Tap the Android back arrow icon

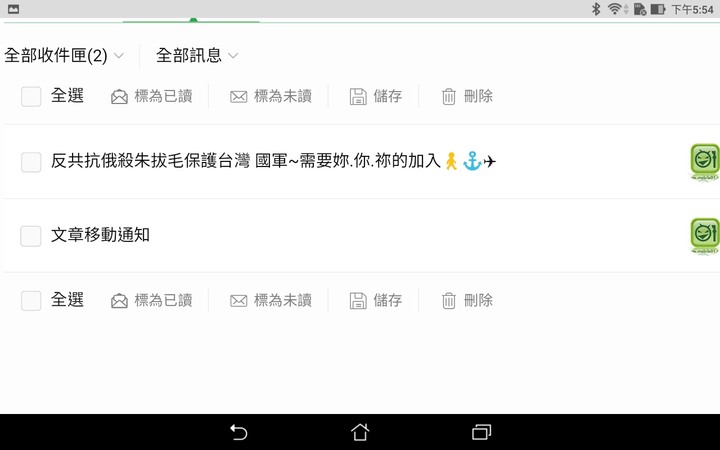[238, 433]
